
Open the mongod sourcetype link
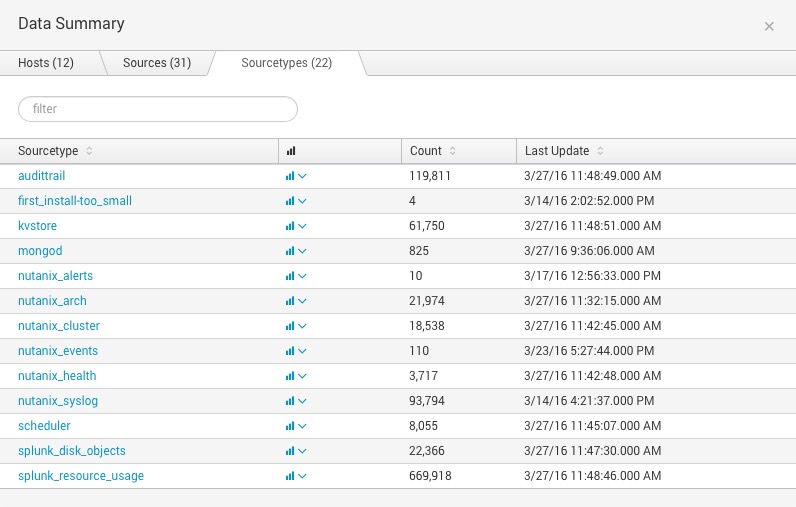[x=40, y=251]
